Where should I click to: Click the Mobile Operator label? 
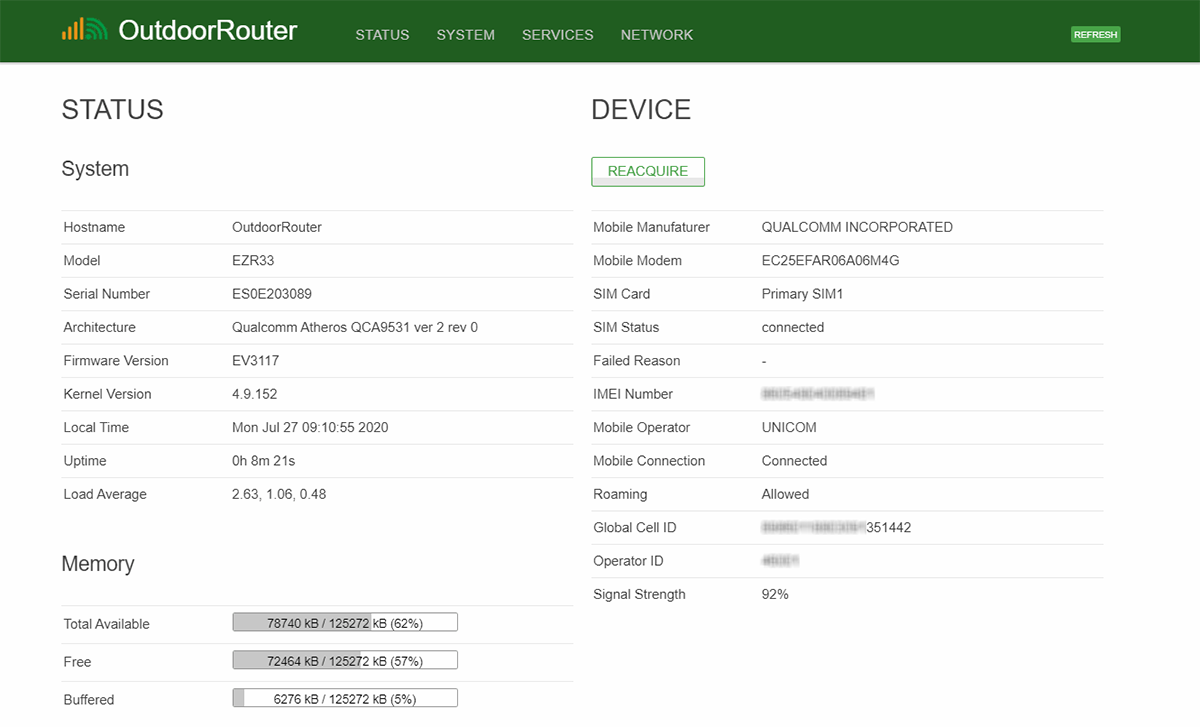point(641,427)
